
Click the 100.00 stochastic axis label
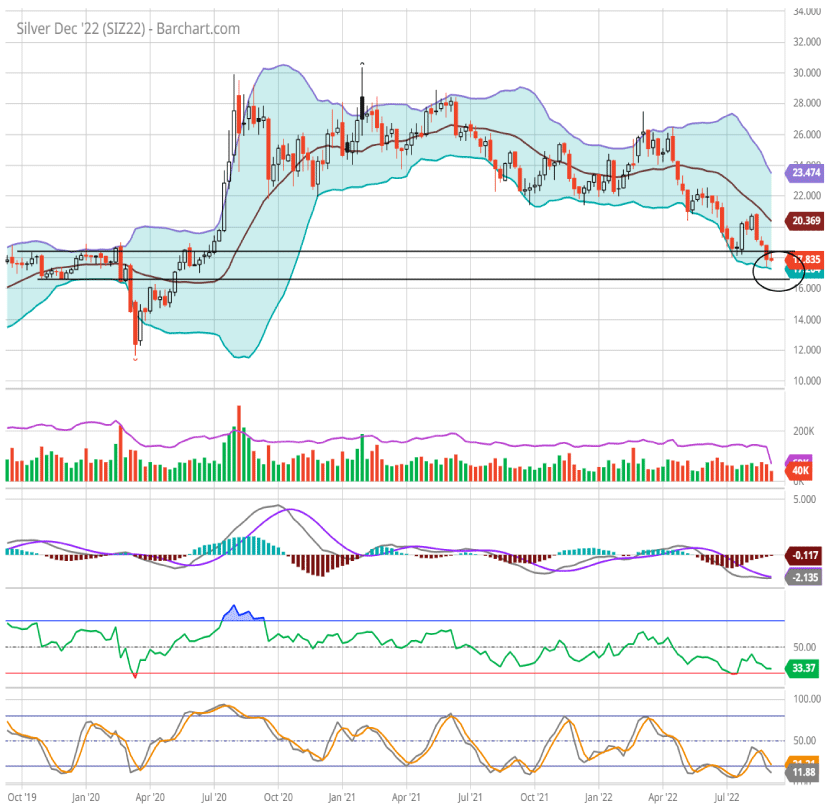coord(805,699)
